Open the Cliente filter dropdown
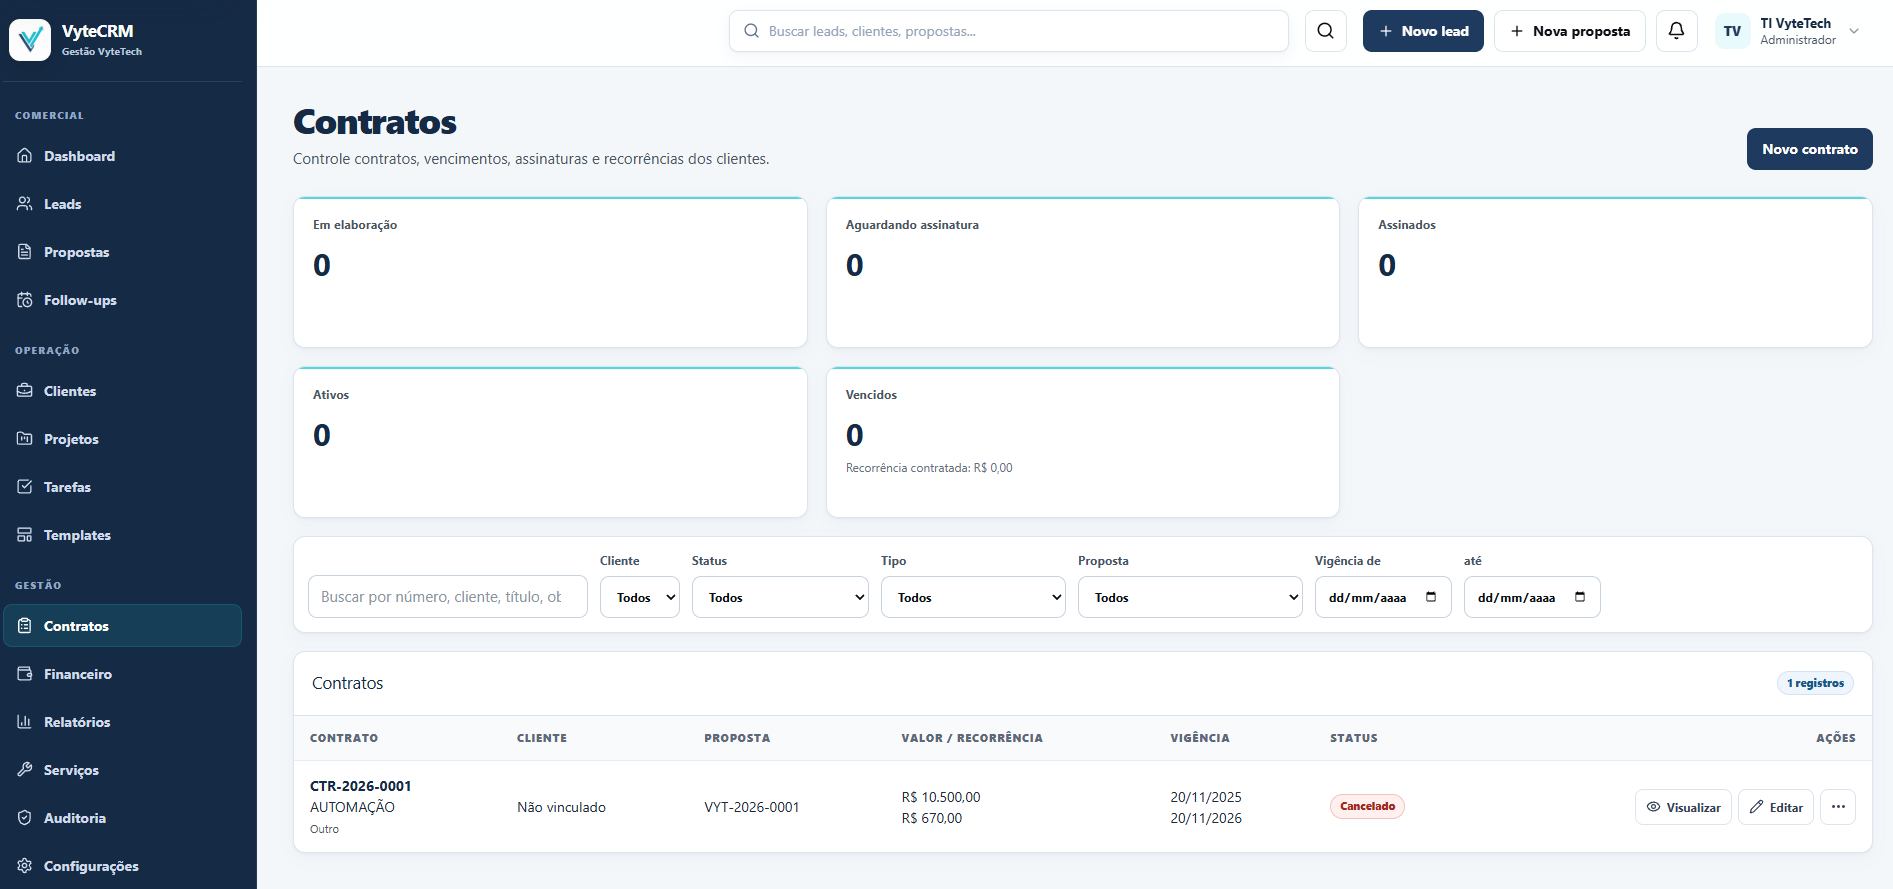 640,597
